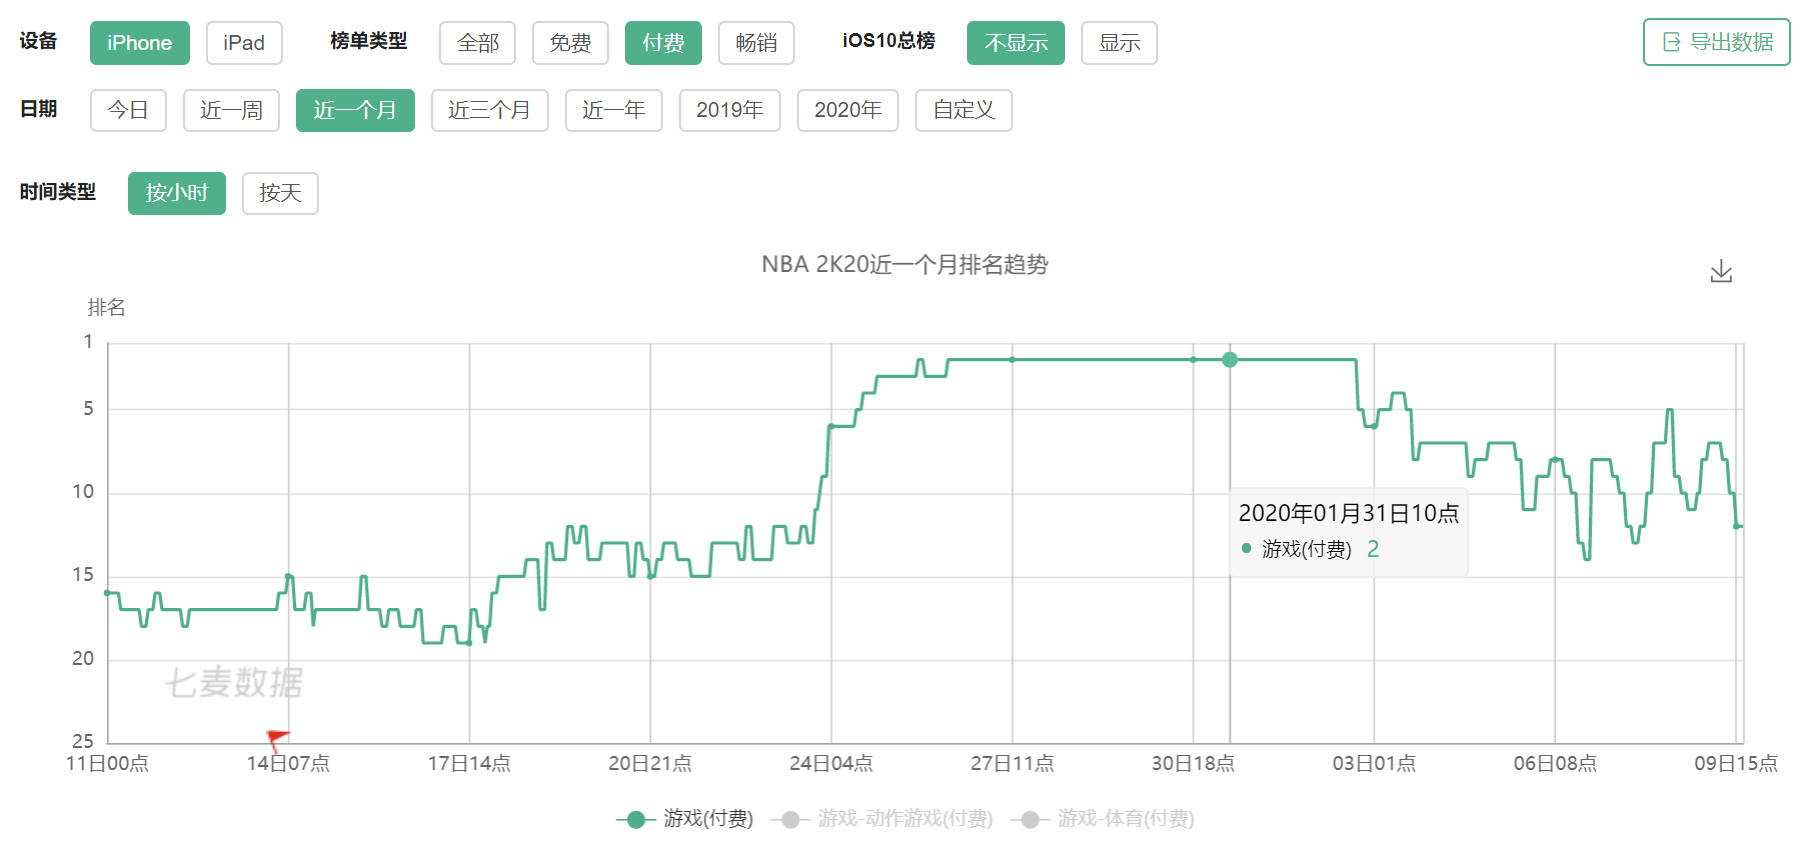Pick the 2019年 date filter
Screen dimensions: 1810x849
coord(729,110)
